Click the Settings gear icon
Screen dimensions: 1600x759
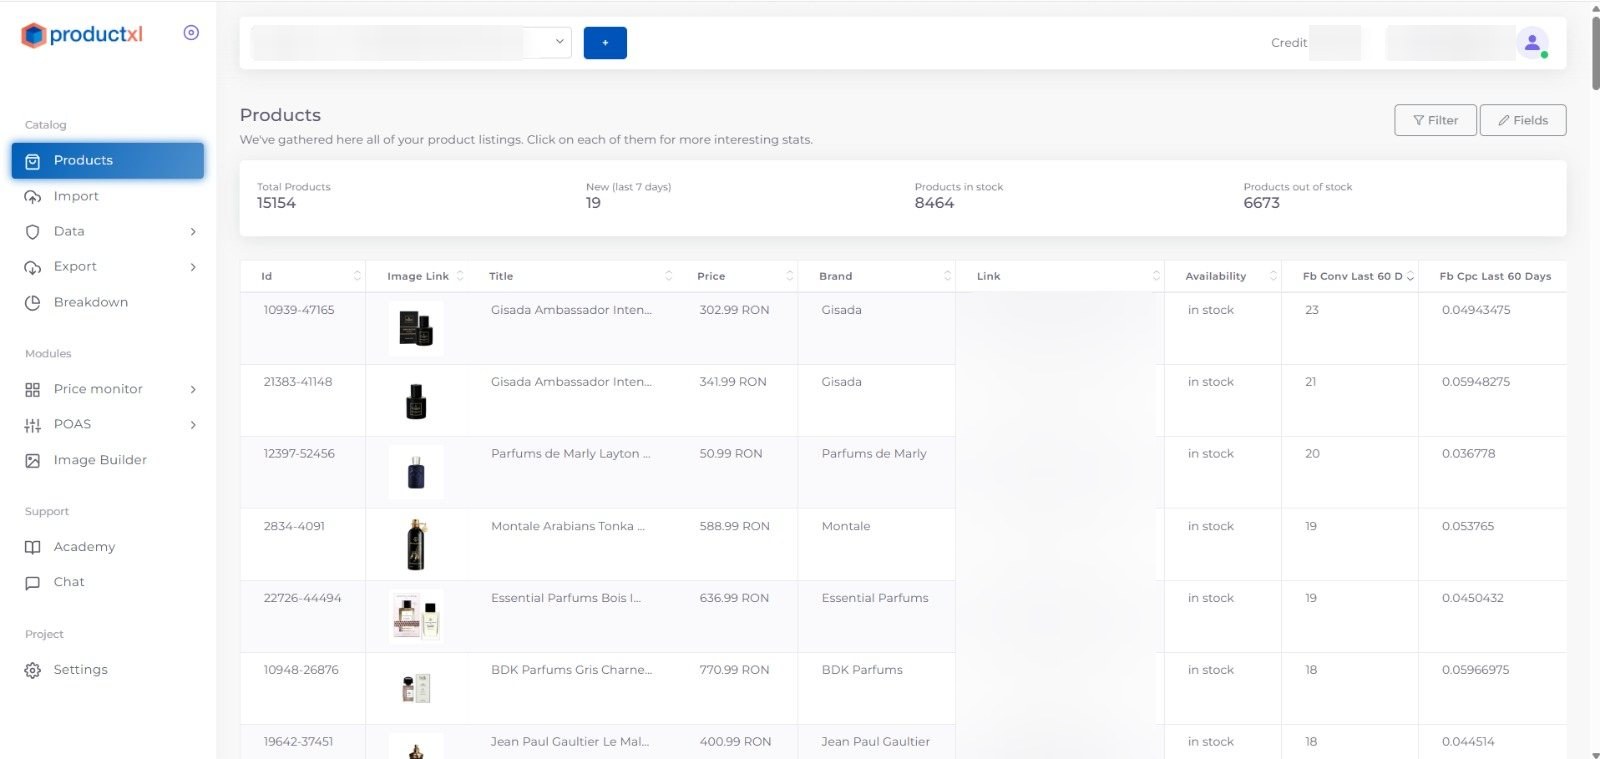(x=33, y=670)
